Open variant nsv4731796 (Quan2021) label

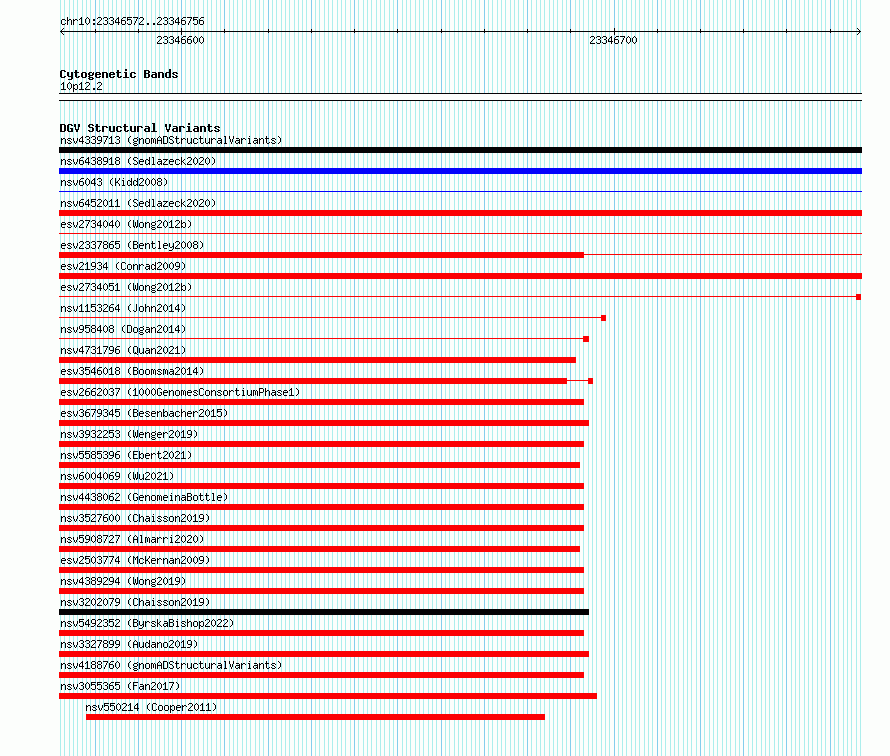coord(123,350)
